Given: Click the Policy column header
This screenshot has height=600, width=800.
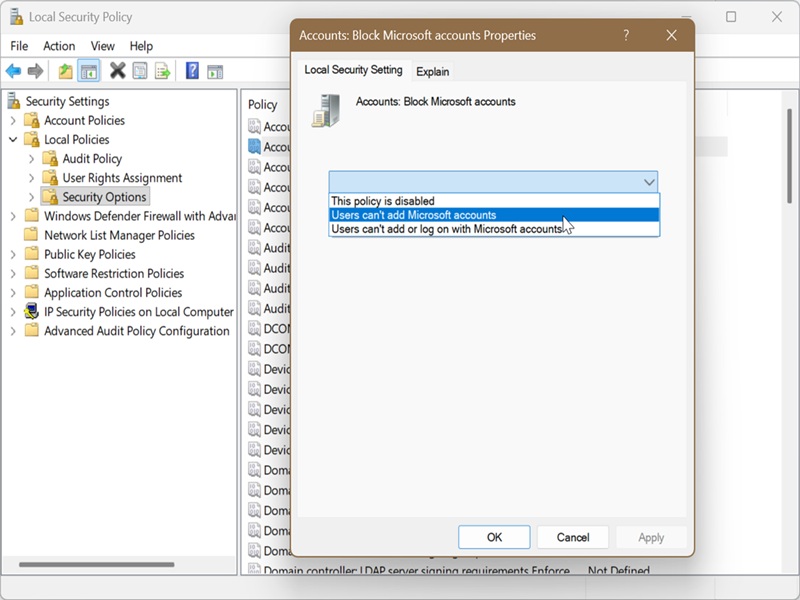Looking at the screenshot, I should 263,105.
